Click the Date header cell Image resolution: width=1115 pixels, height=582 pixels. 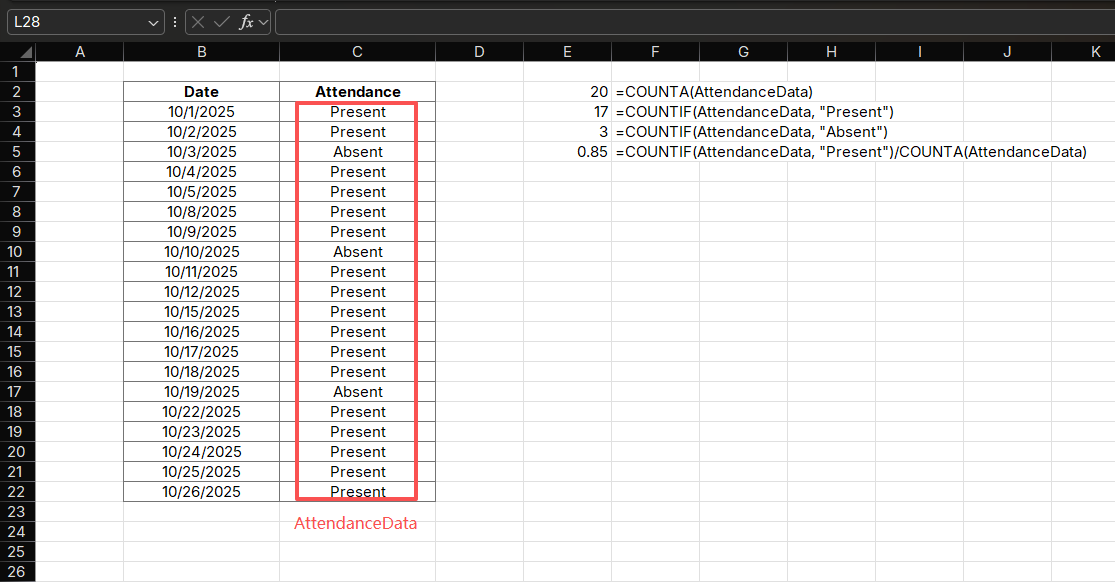point(201,92)
